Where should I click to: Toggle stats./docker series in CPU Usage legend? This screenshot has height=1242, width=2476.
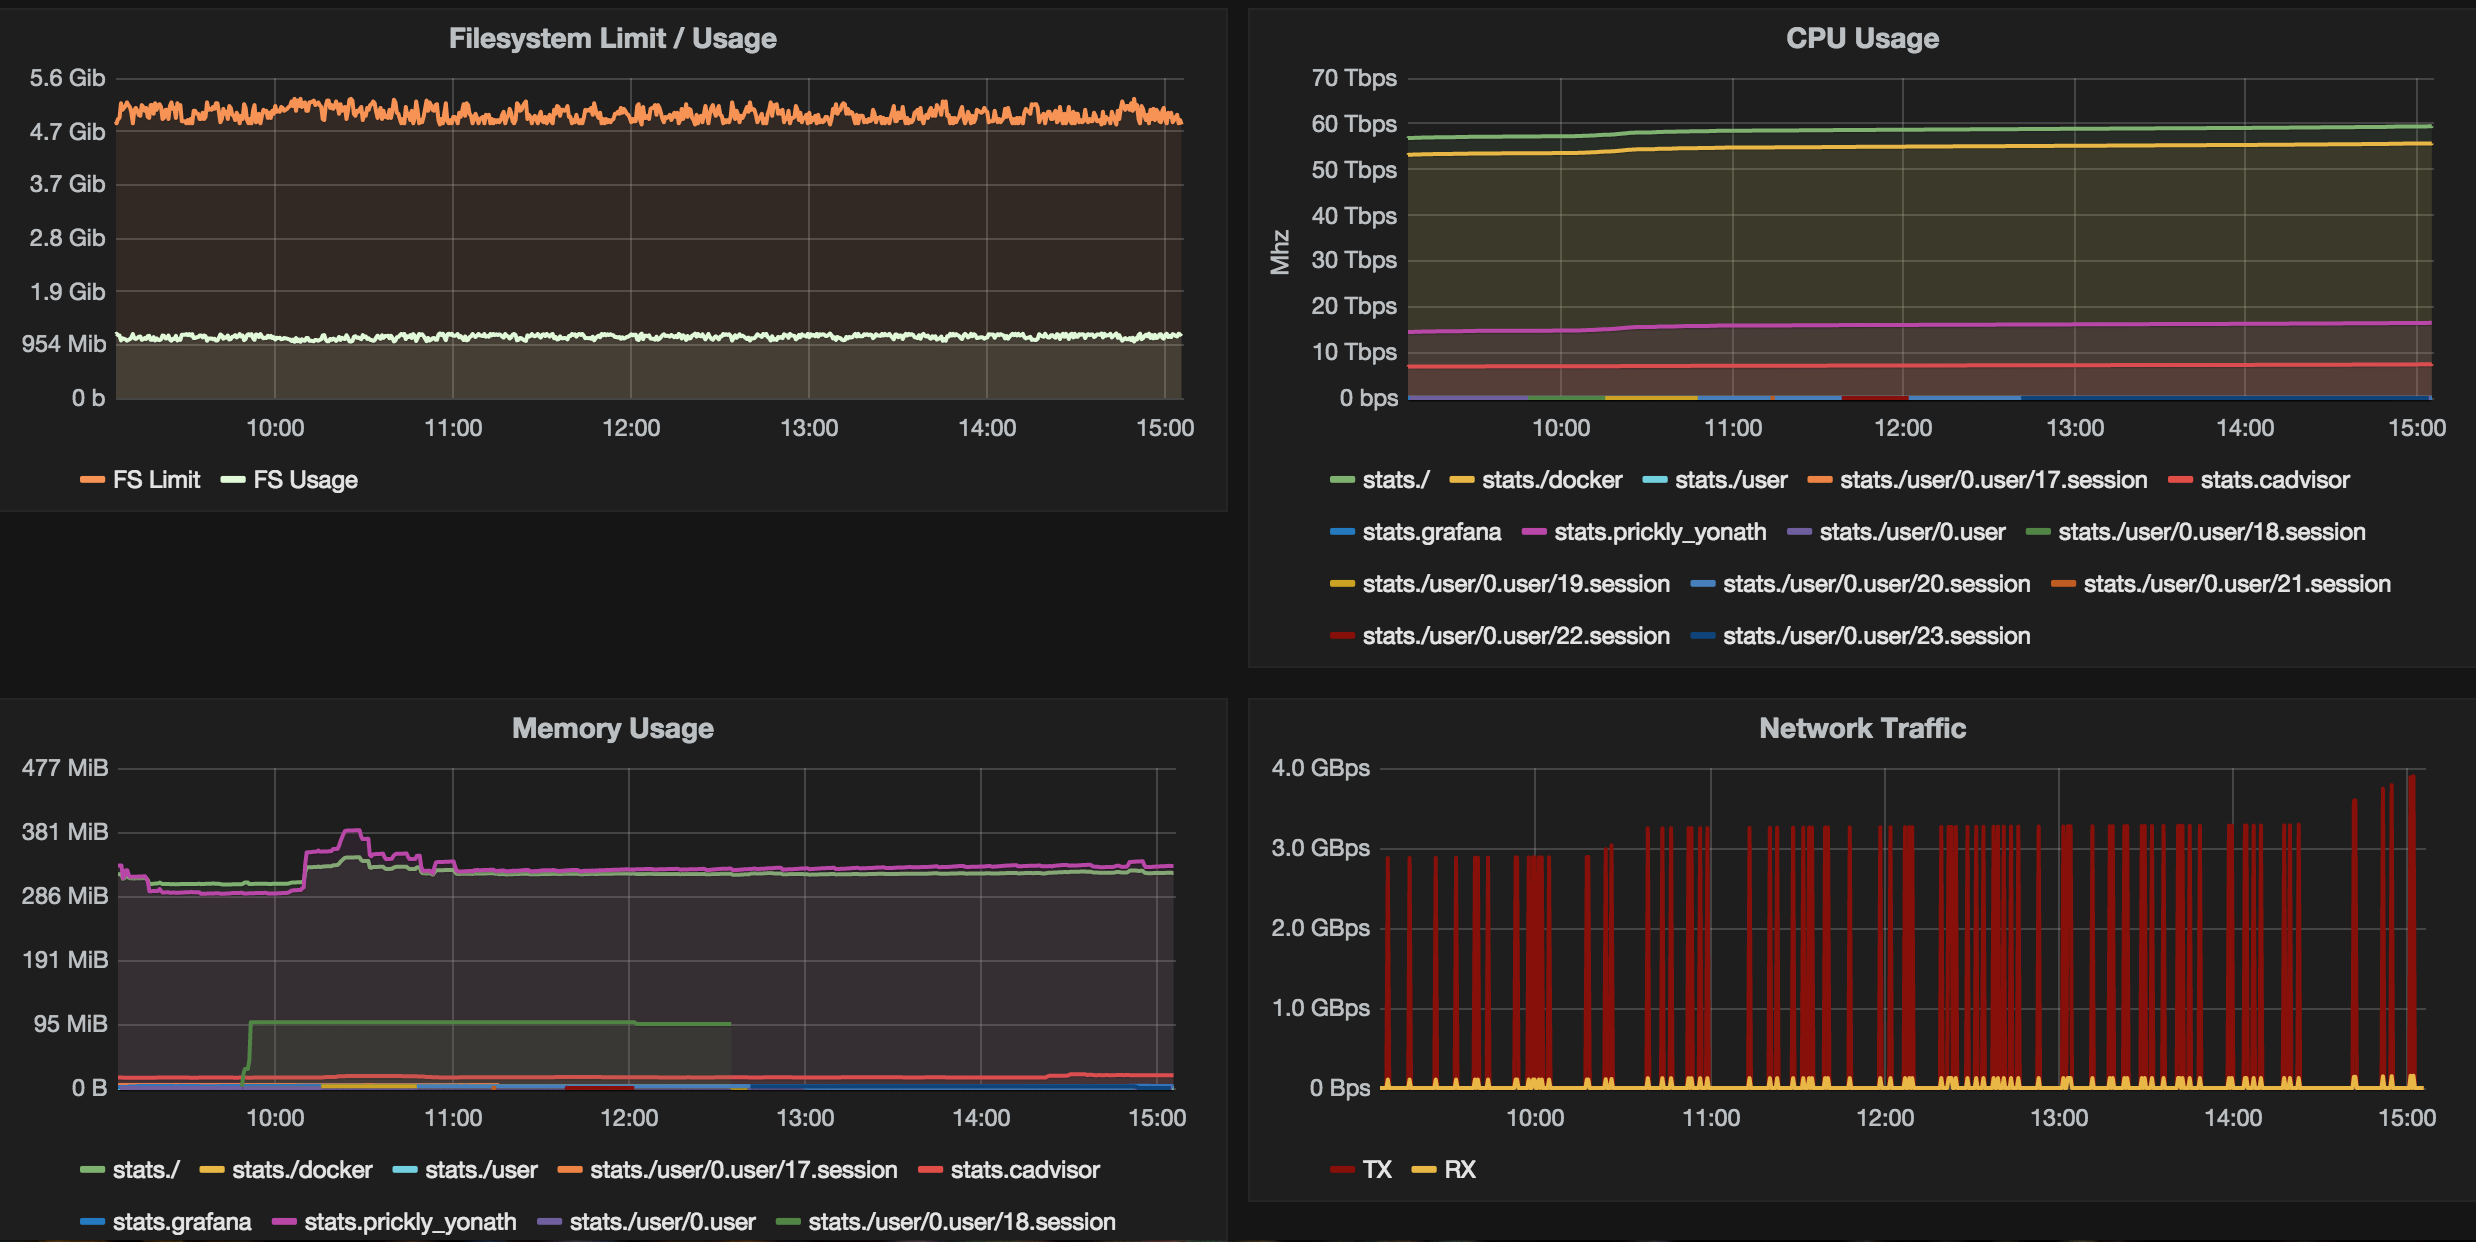pyautogui.click(x=1552, y=480)
